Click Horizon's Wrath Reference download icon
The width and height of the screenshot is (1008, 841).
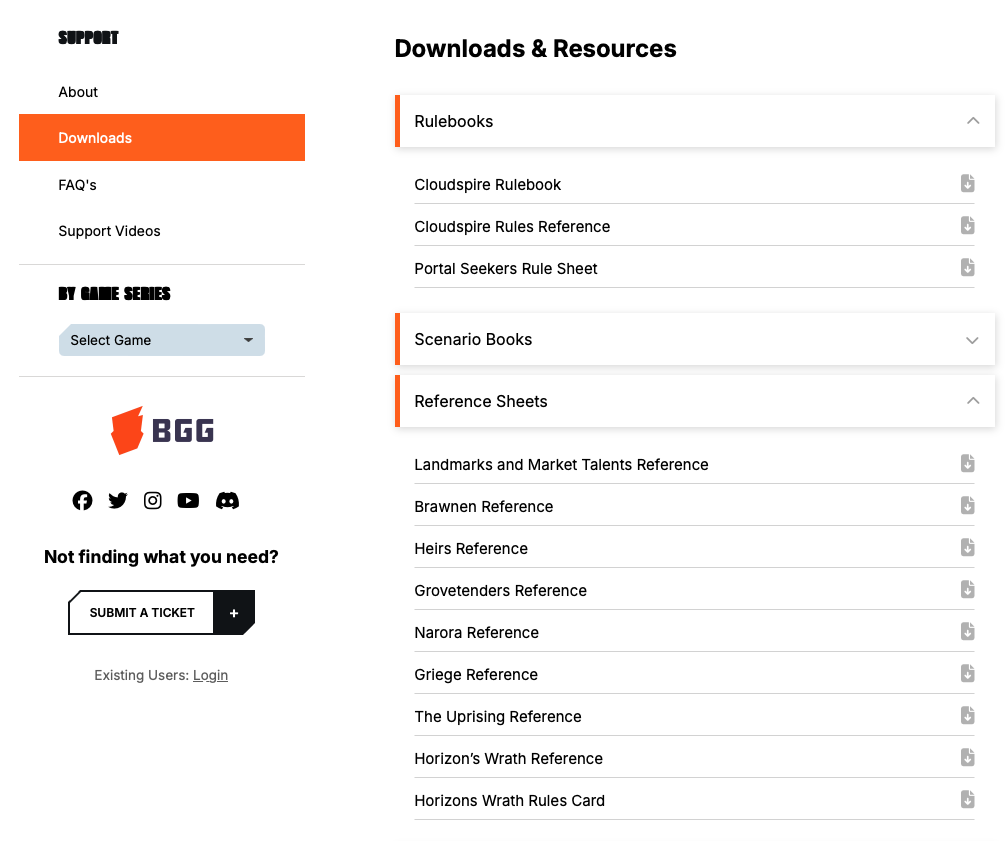pos(968,757)
